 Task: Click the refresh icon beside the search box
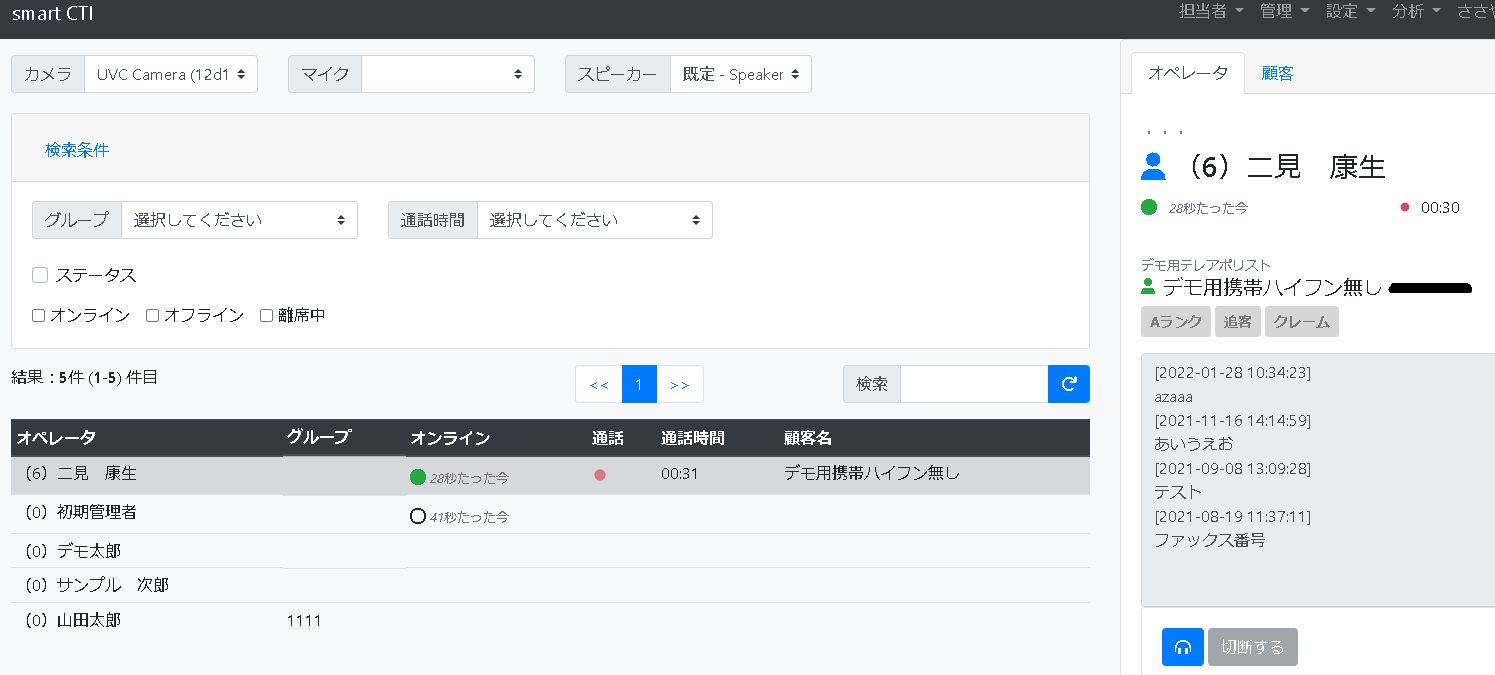1069,384
